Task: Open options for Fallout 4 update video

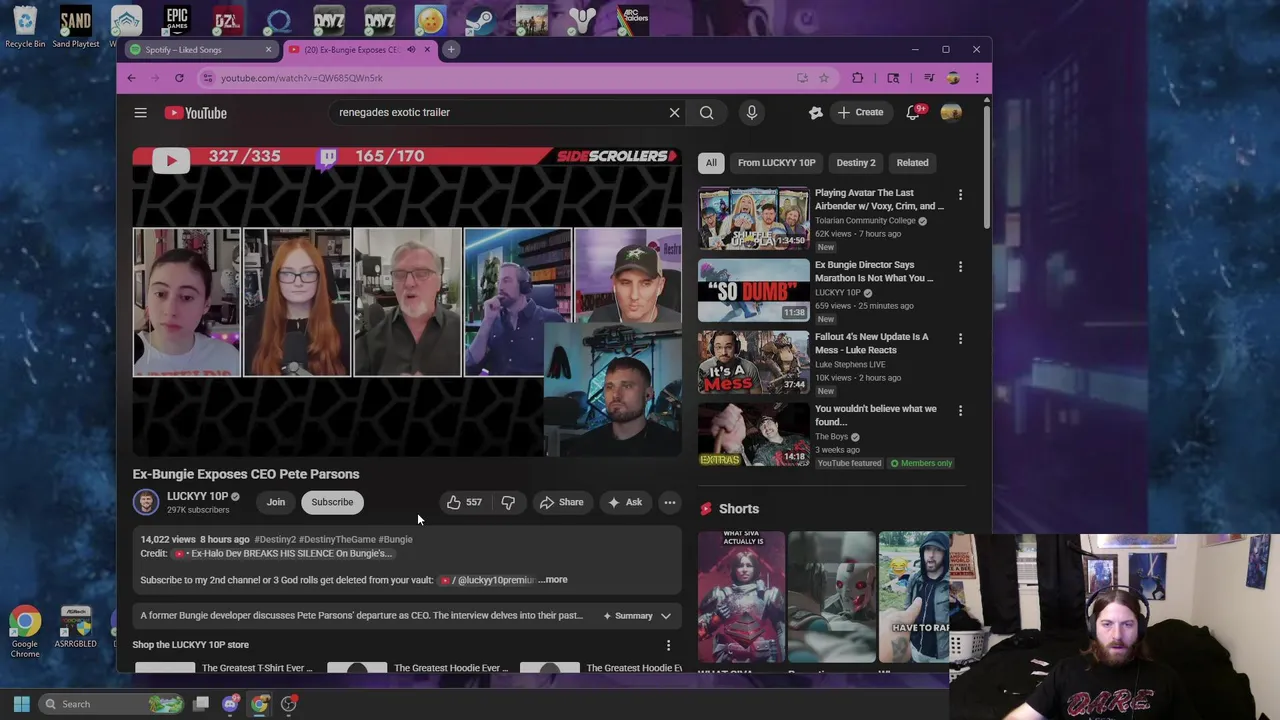Action: (960, 339)
